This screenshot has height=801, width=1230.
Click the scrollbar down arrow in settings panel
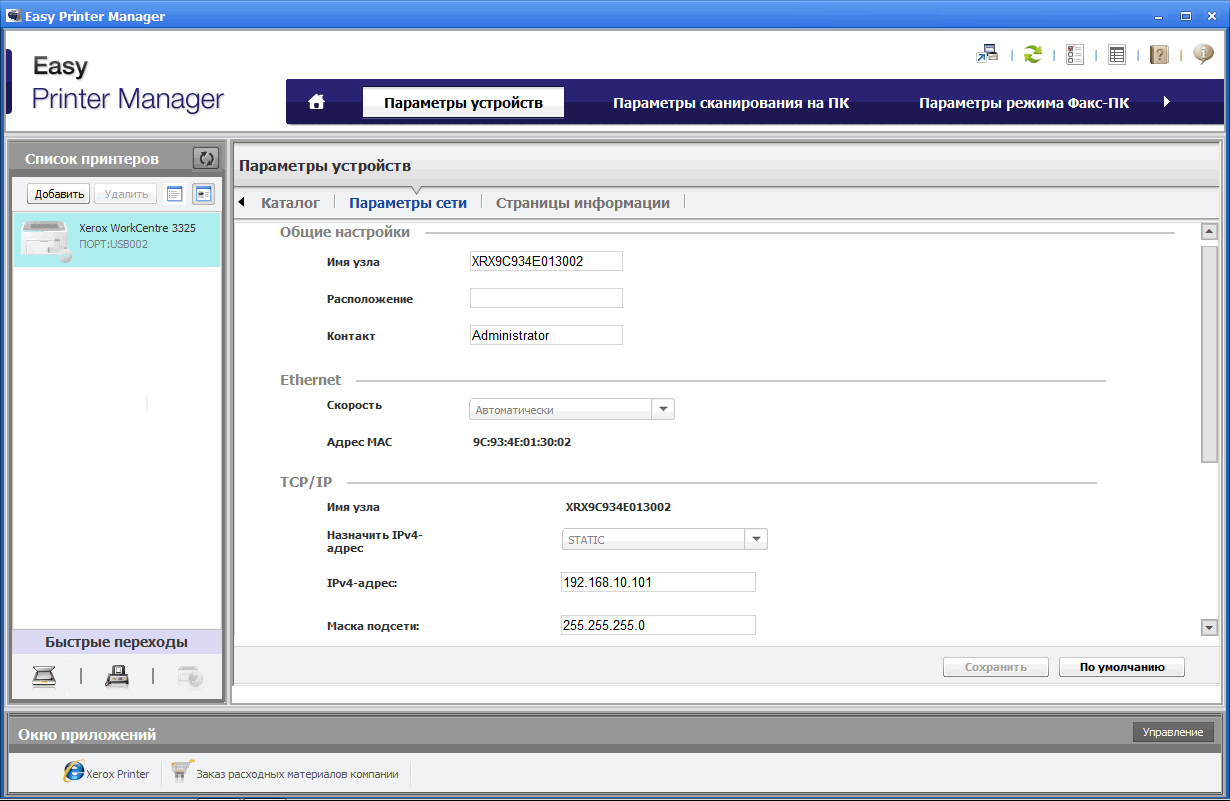[1209, 627]
